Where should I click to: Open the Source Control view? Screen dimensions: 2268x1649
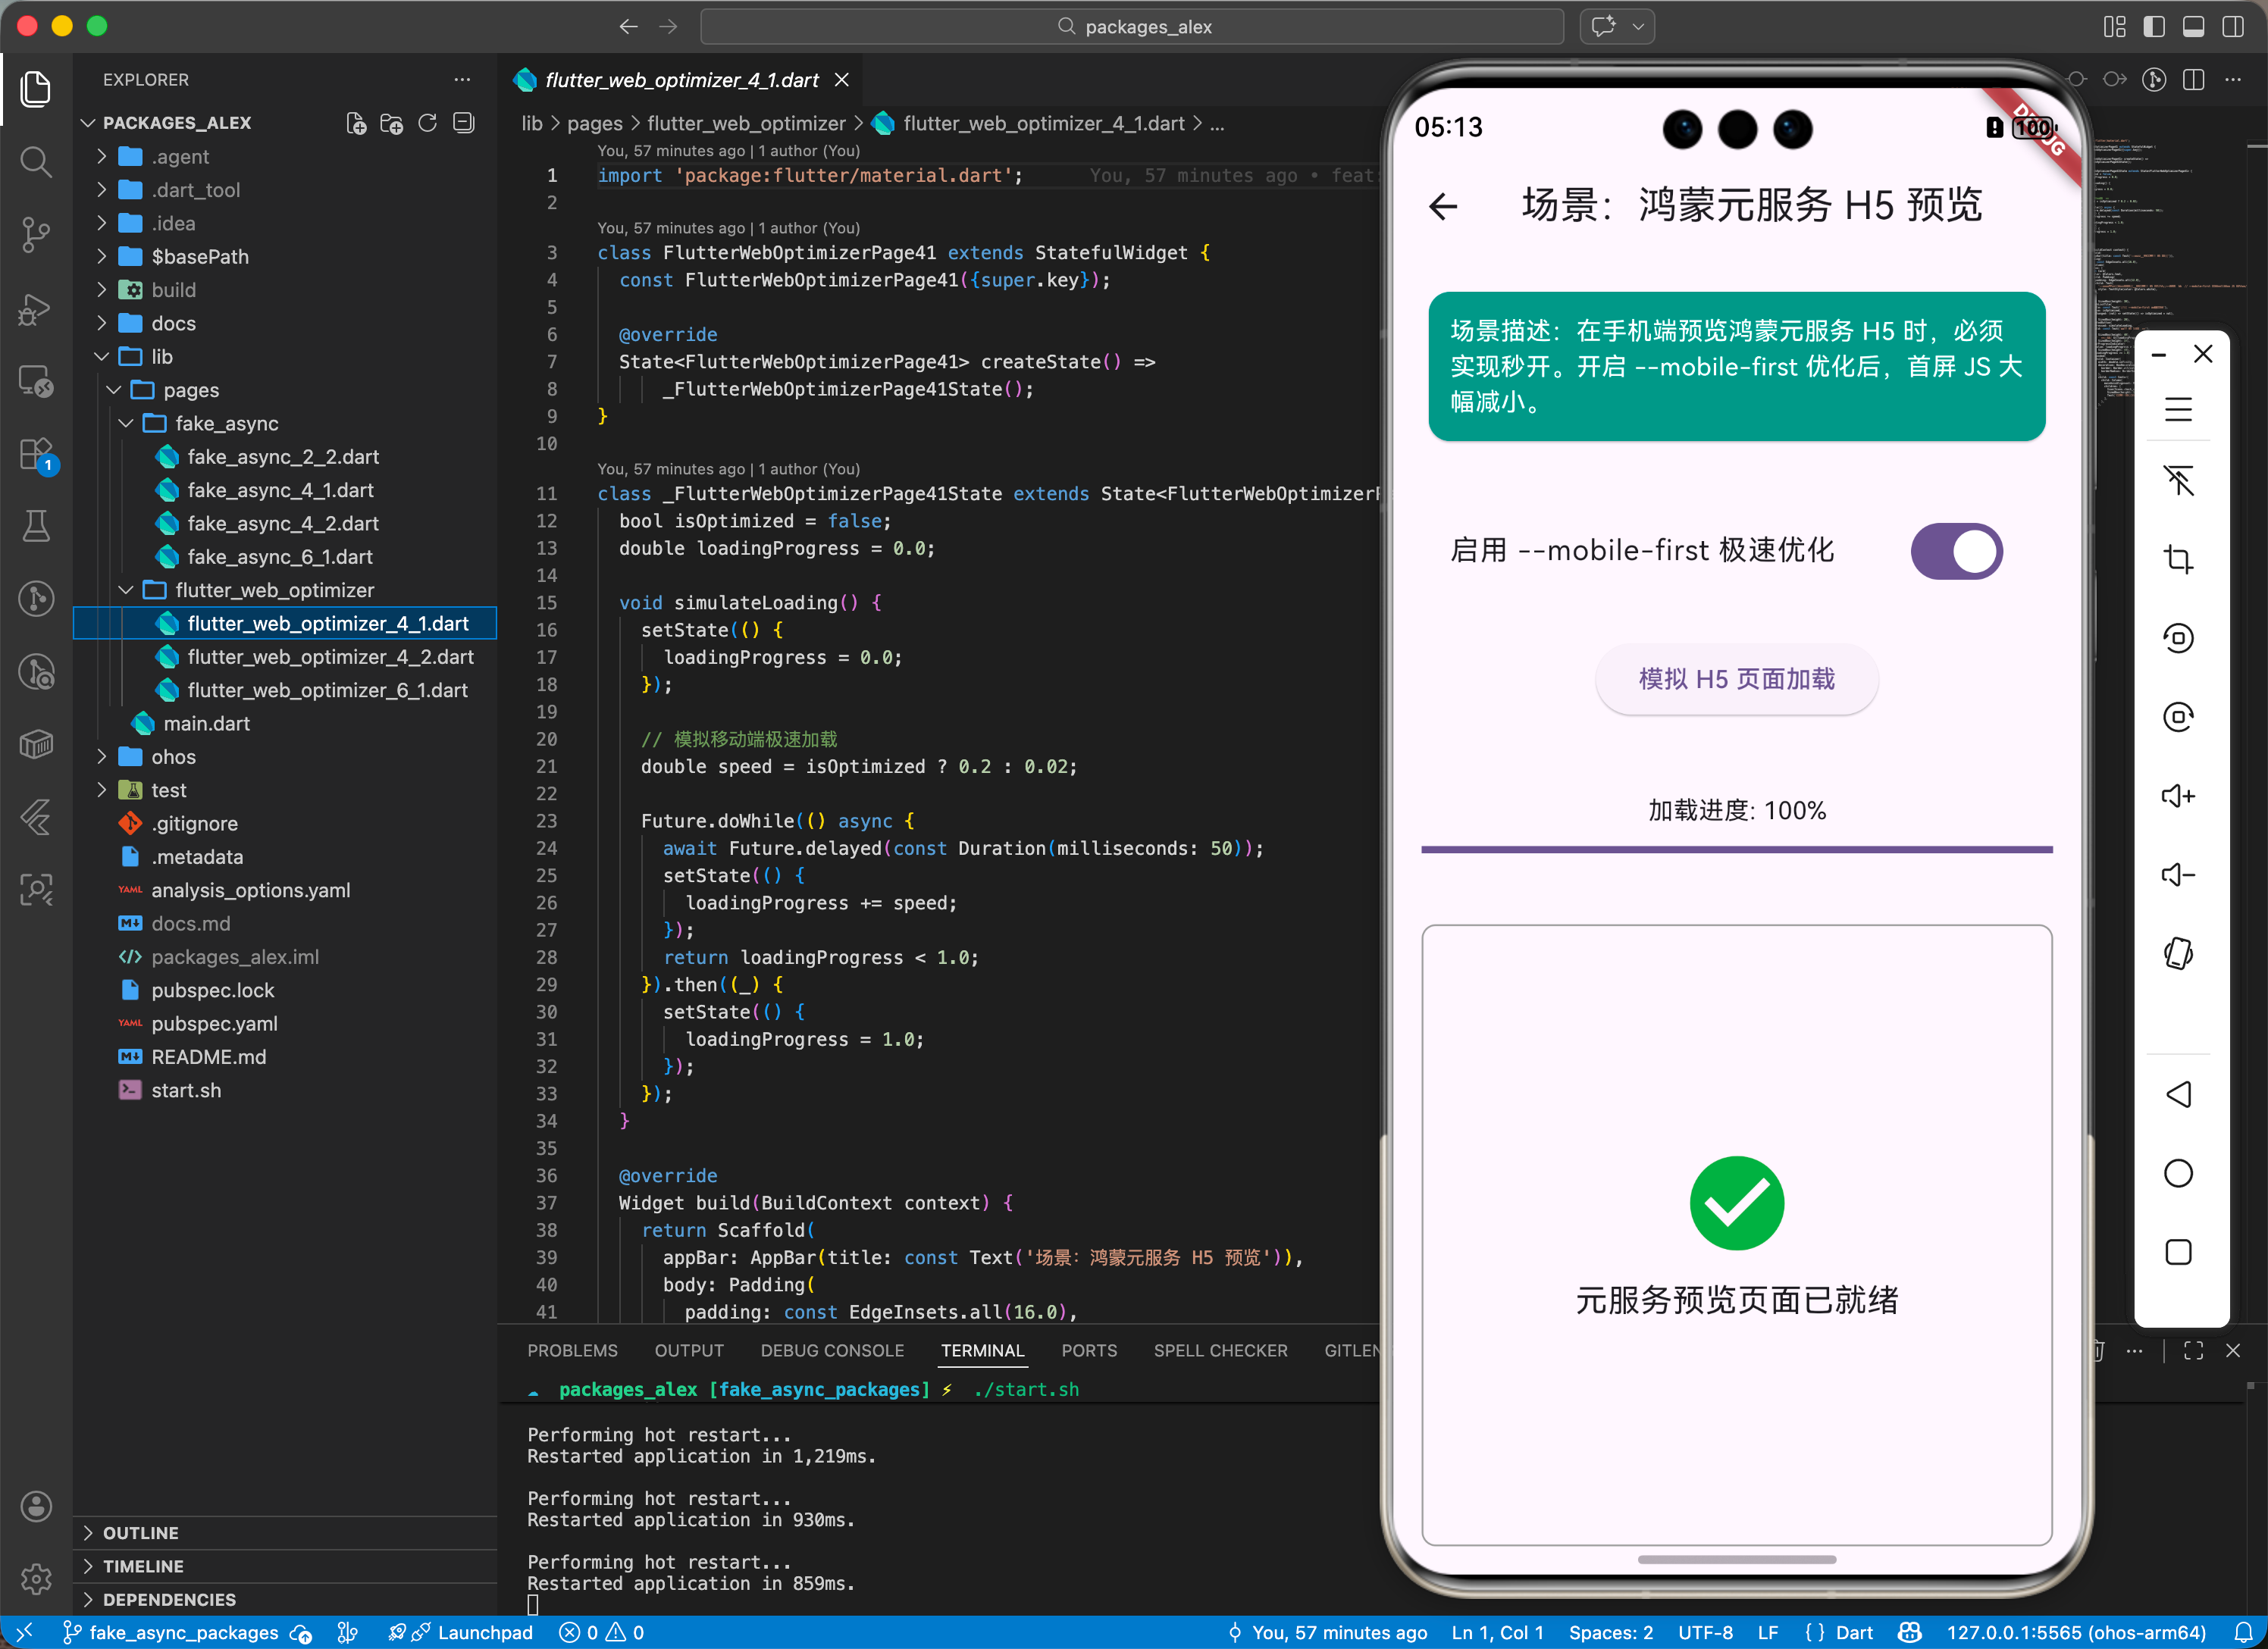(x=36, y=235)
